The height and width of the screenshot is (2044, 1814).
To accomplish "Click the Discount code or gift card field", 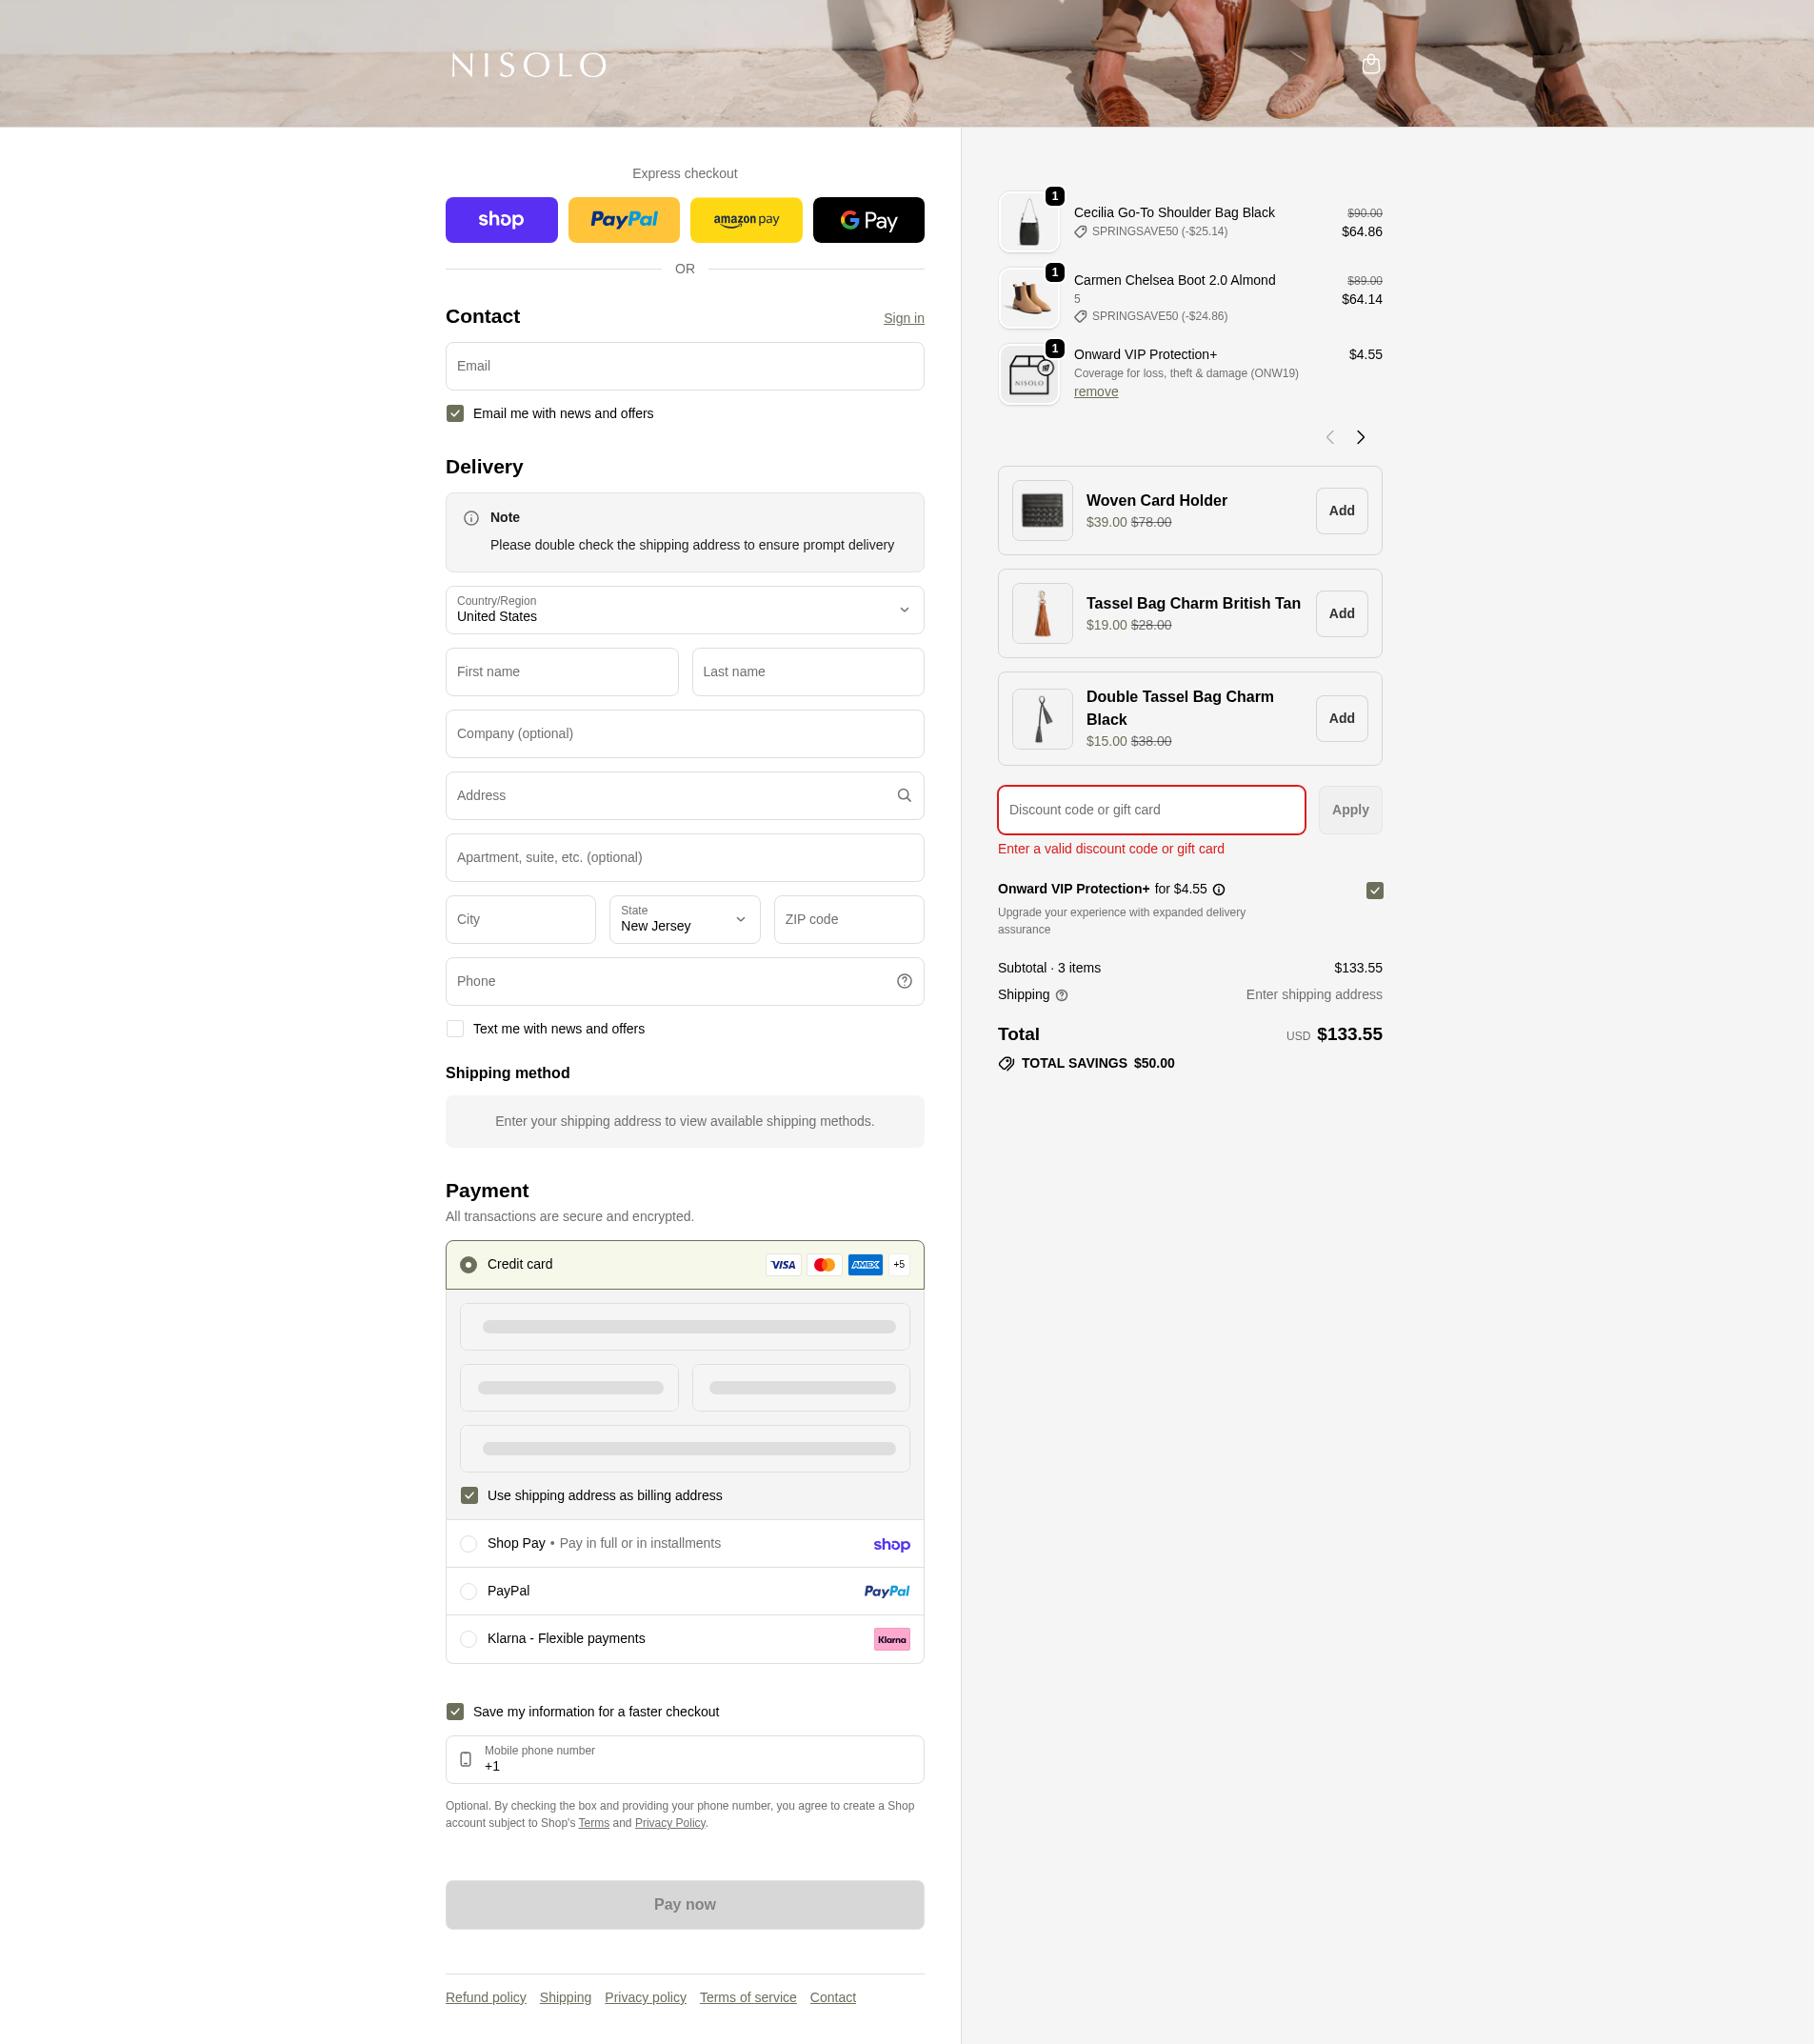I will (1150, 810).
